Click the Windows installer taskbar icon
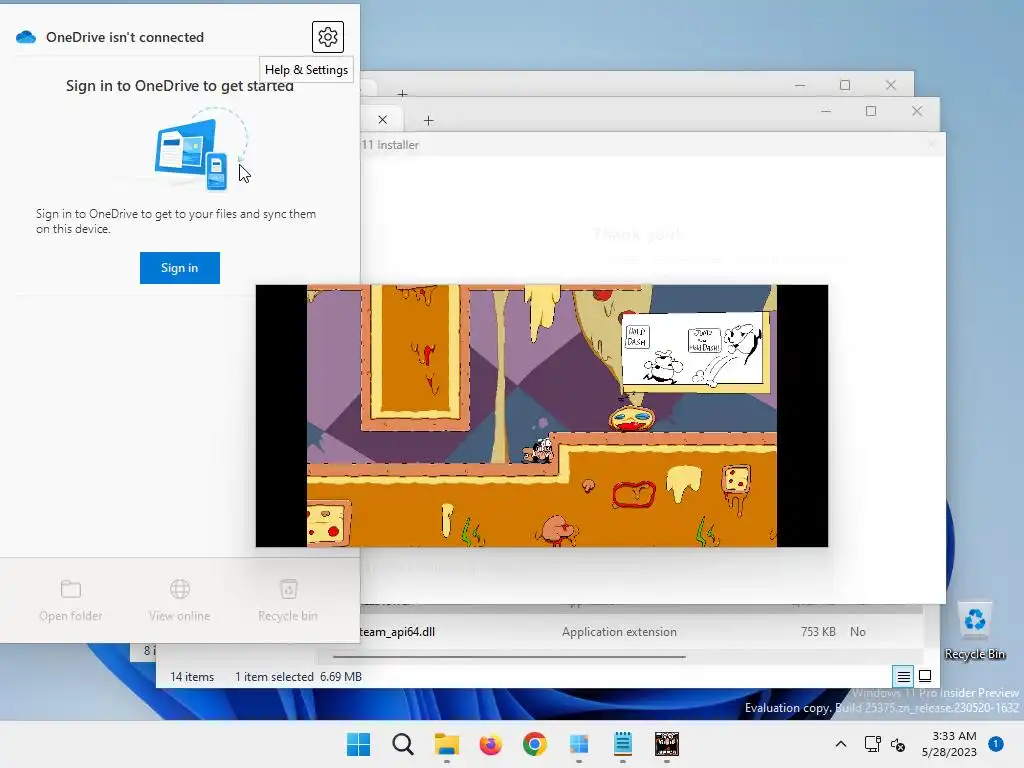This screenshot has width=1024, height=768. tap(579, 744)
